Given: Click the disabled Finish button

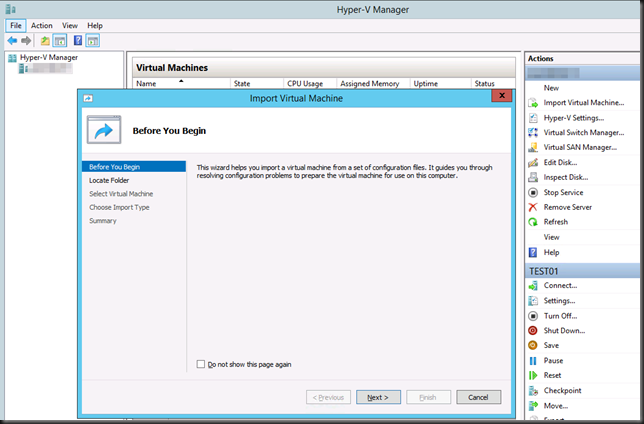Looking at the screenshot, I should pos(428,397).
